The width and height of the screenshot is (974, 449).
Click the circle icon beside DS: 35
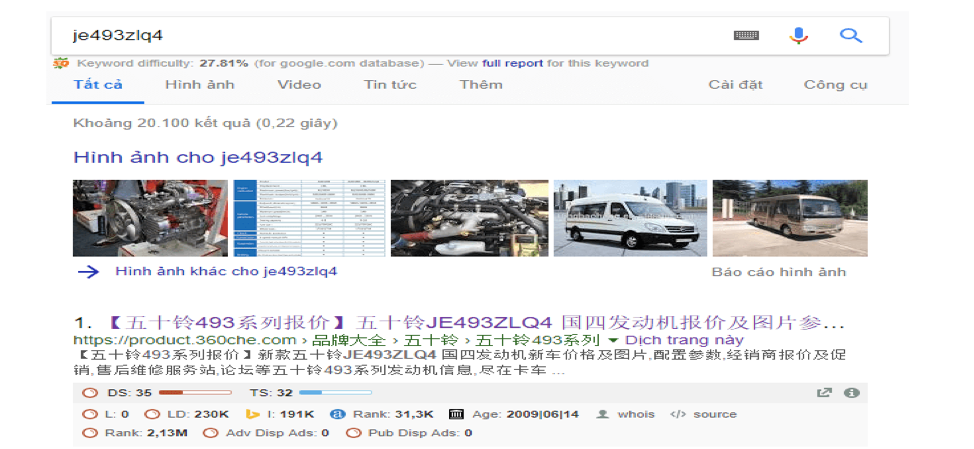90,392
